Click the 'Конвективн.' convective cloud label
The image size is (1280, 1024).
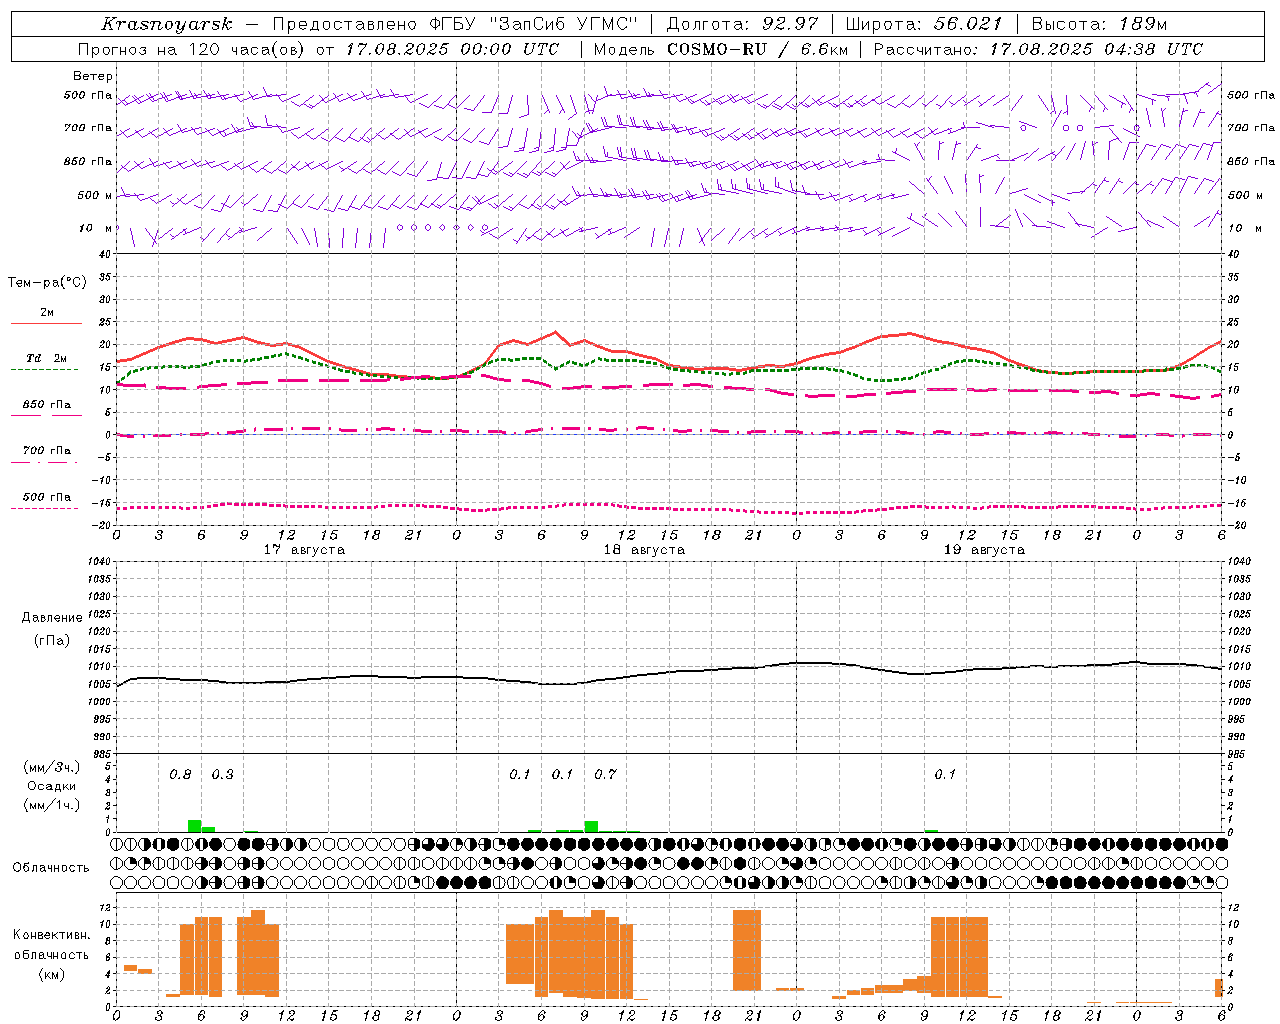pyautogui.click(x=51, y=935)
